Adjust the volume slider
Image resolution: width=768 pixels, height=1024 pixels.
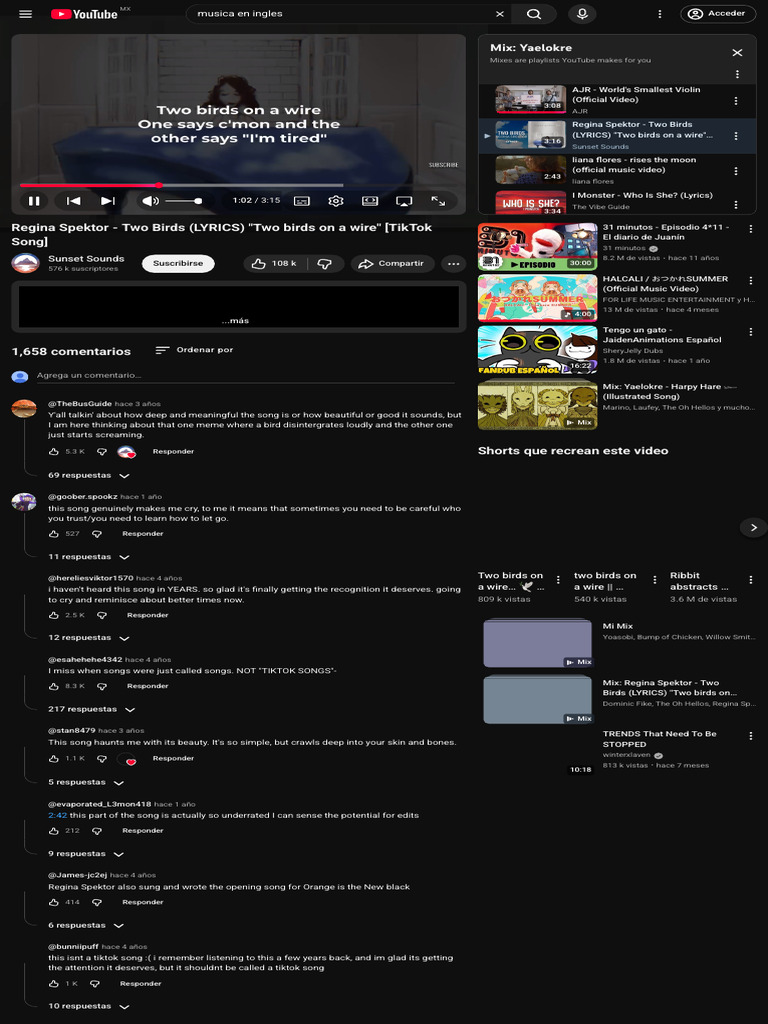183,201
